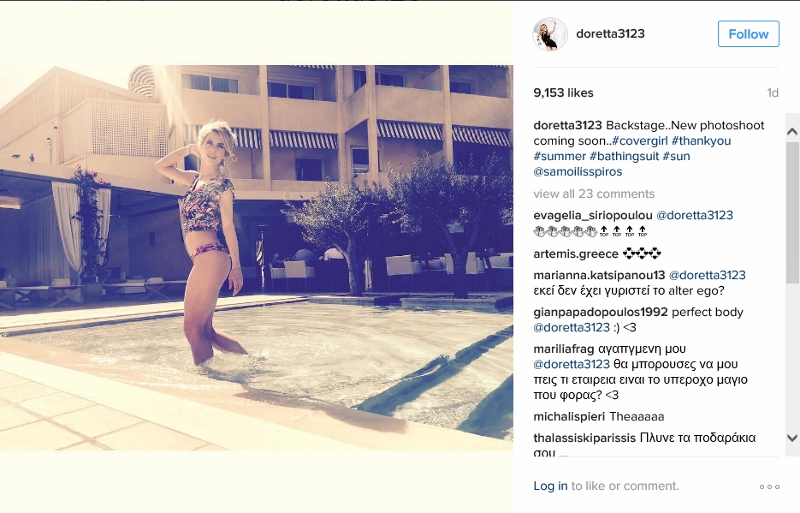Click the comments scrollbar thumb
The width and height of the screenshot is (800, 513).
792,212
